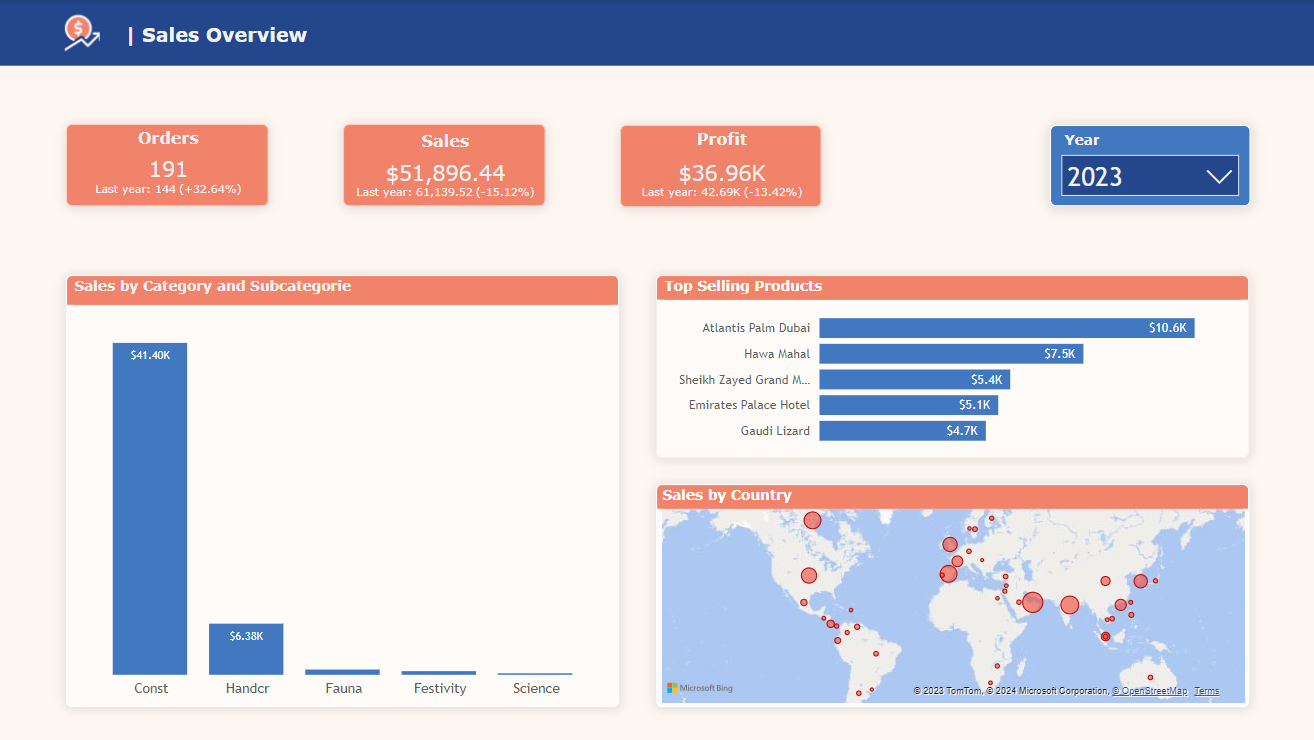Image resolution: width=1314 pixels, height=740 pixels.
Task: Click the Gaudi Lizard bar
Action: (902, 431)
